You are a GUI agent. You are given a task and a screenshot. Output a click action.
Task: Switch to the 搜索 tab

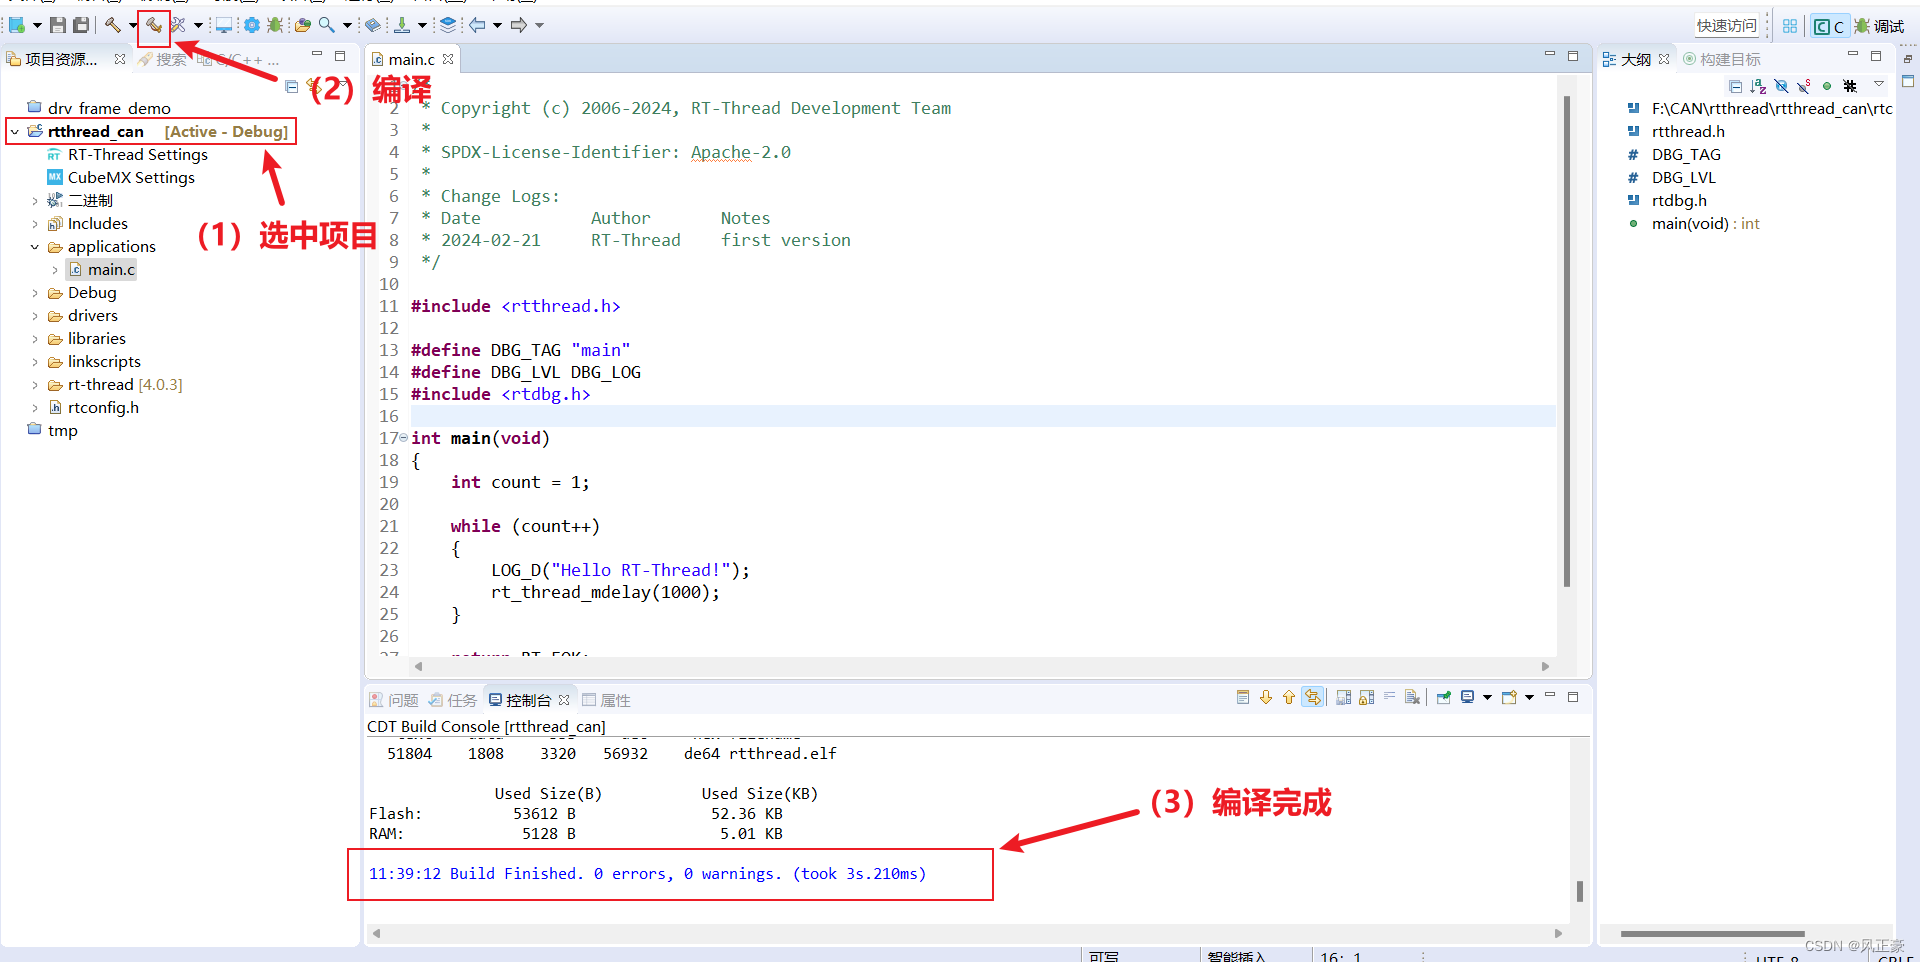pos(163,59)
